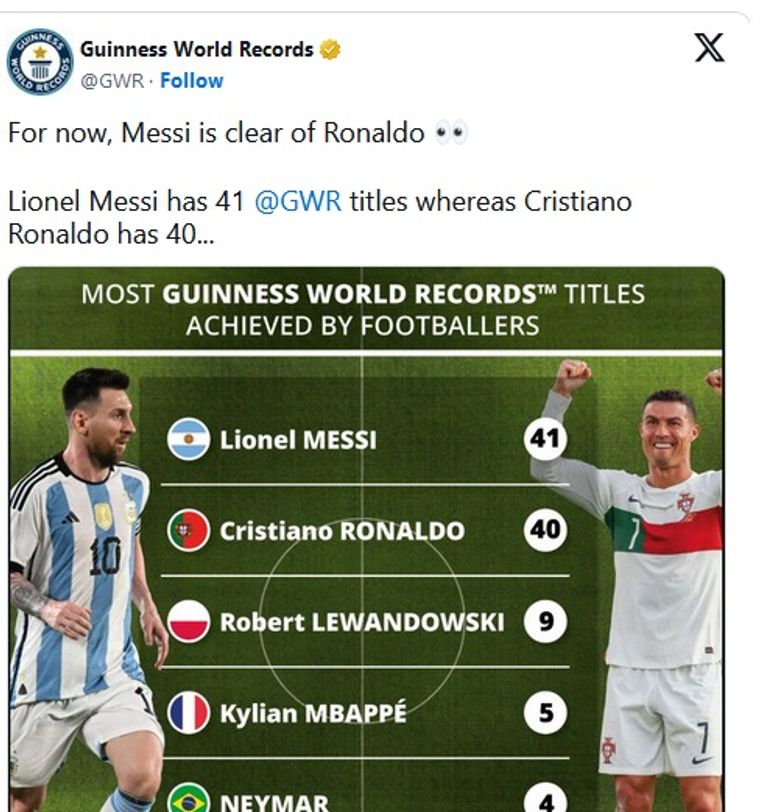The height and width of the screenshot is (812, 768).
Task: Click the Guinness World Records profile avatar
Action: [40, 62]
